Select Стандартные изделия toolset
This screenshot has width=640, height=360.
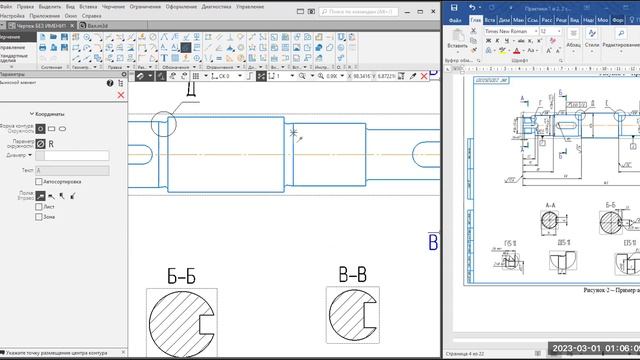click(15, 58)
